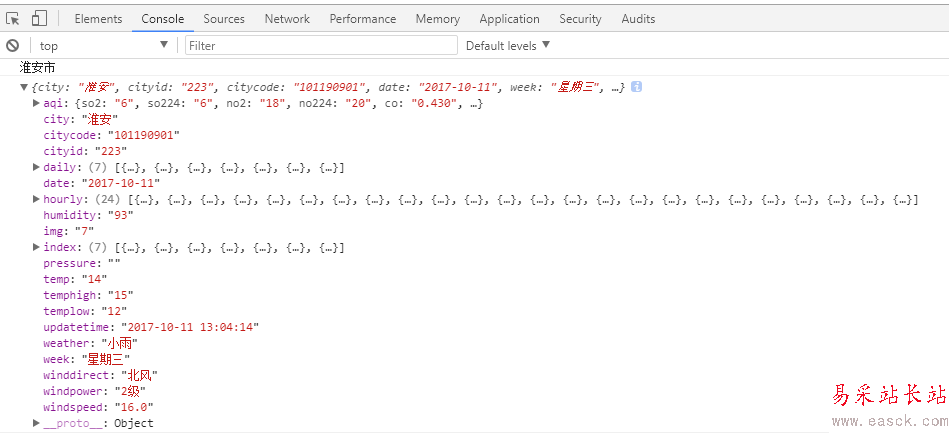Open the Sources tab
949x436 pixels.
224,19
